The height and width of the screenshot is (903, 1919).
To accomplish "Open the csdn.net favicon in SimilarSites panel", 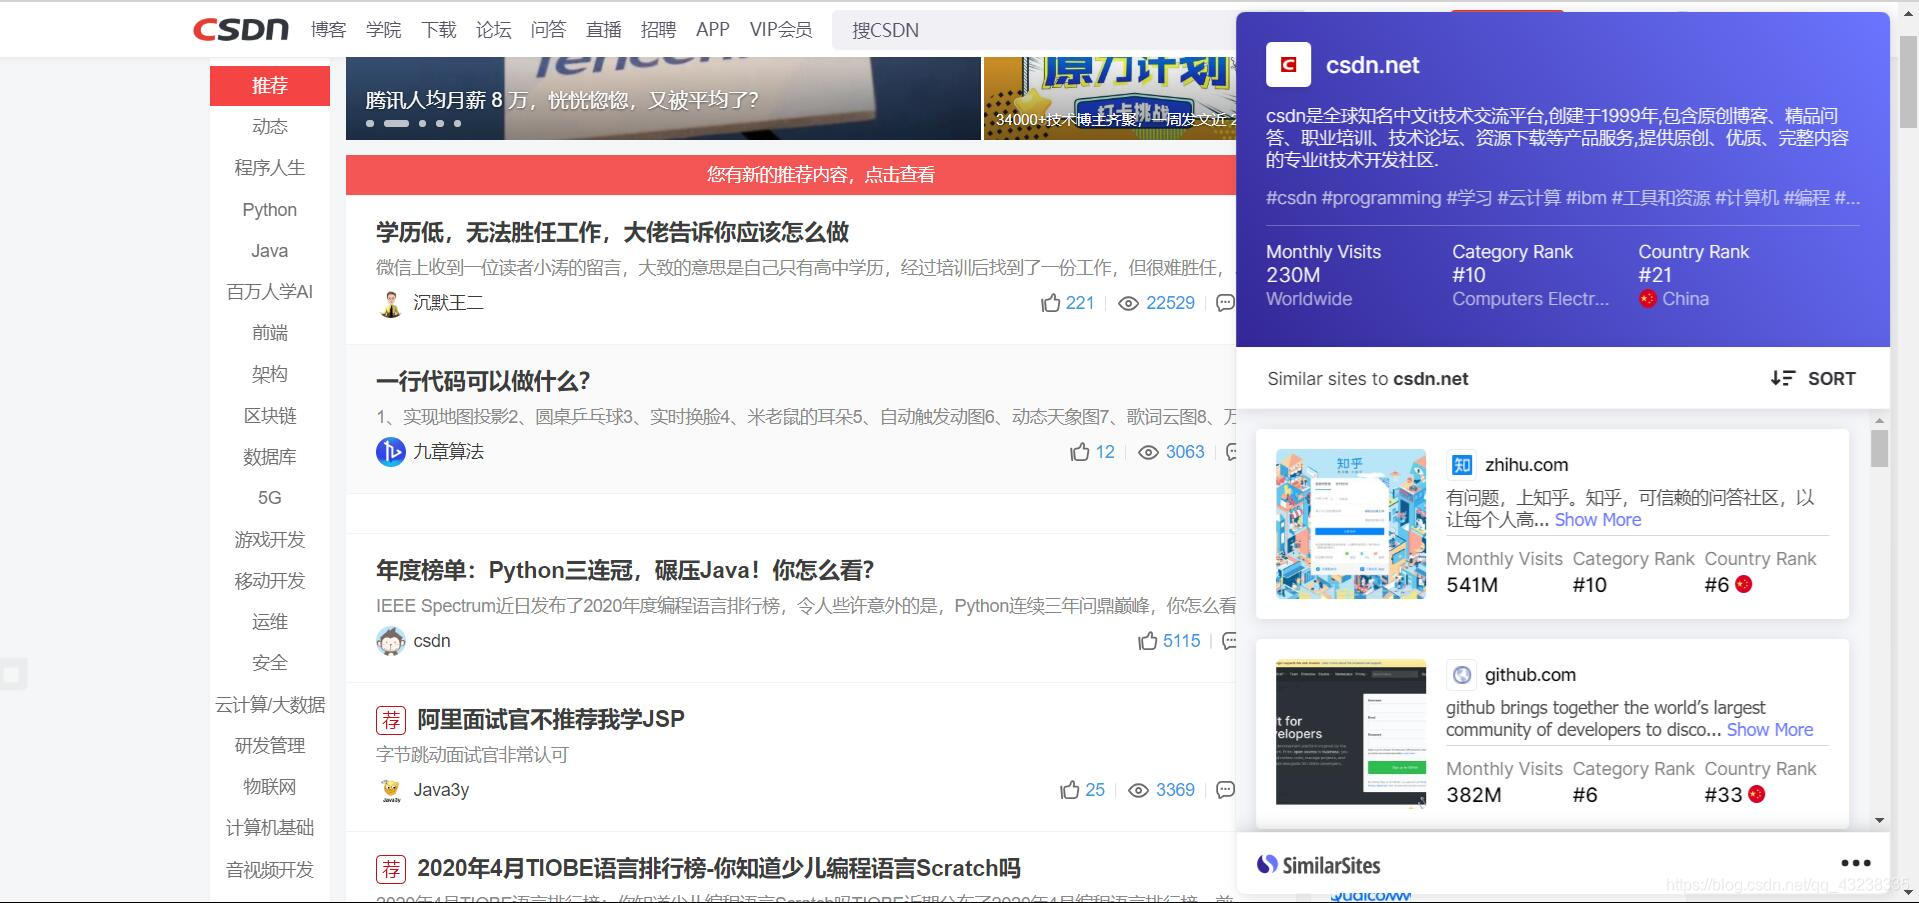I will [x=1288, y=65].
